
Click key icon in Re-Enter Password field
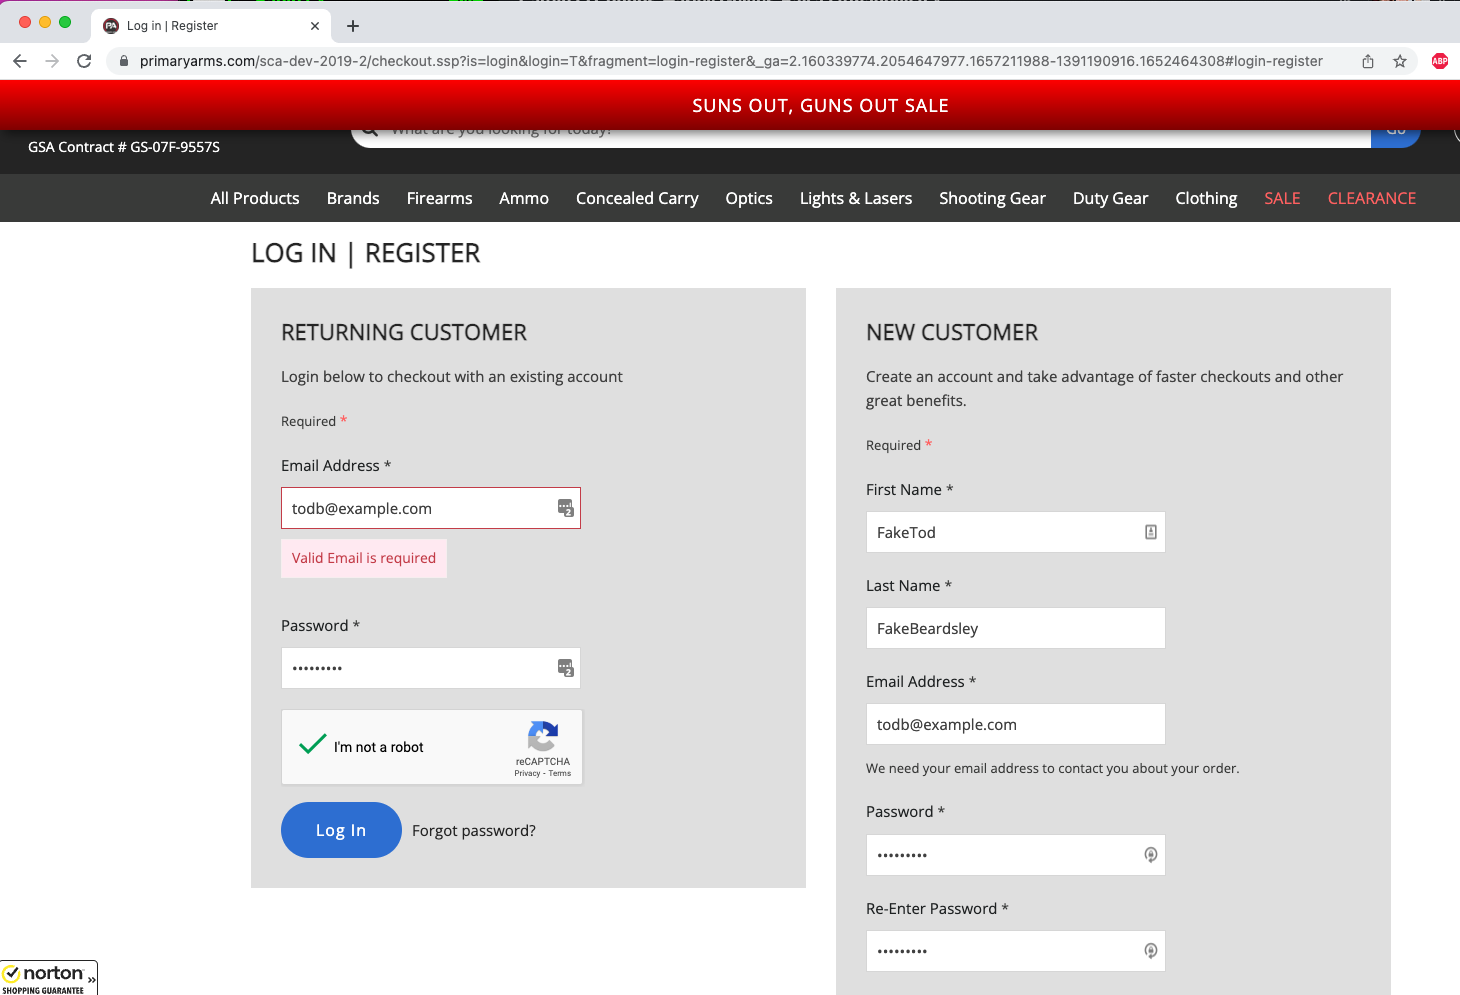click(1150, 951)
